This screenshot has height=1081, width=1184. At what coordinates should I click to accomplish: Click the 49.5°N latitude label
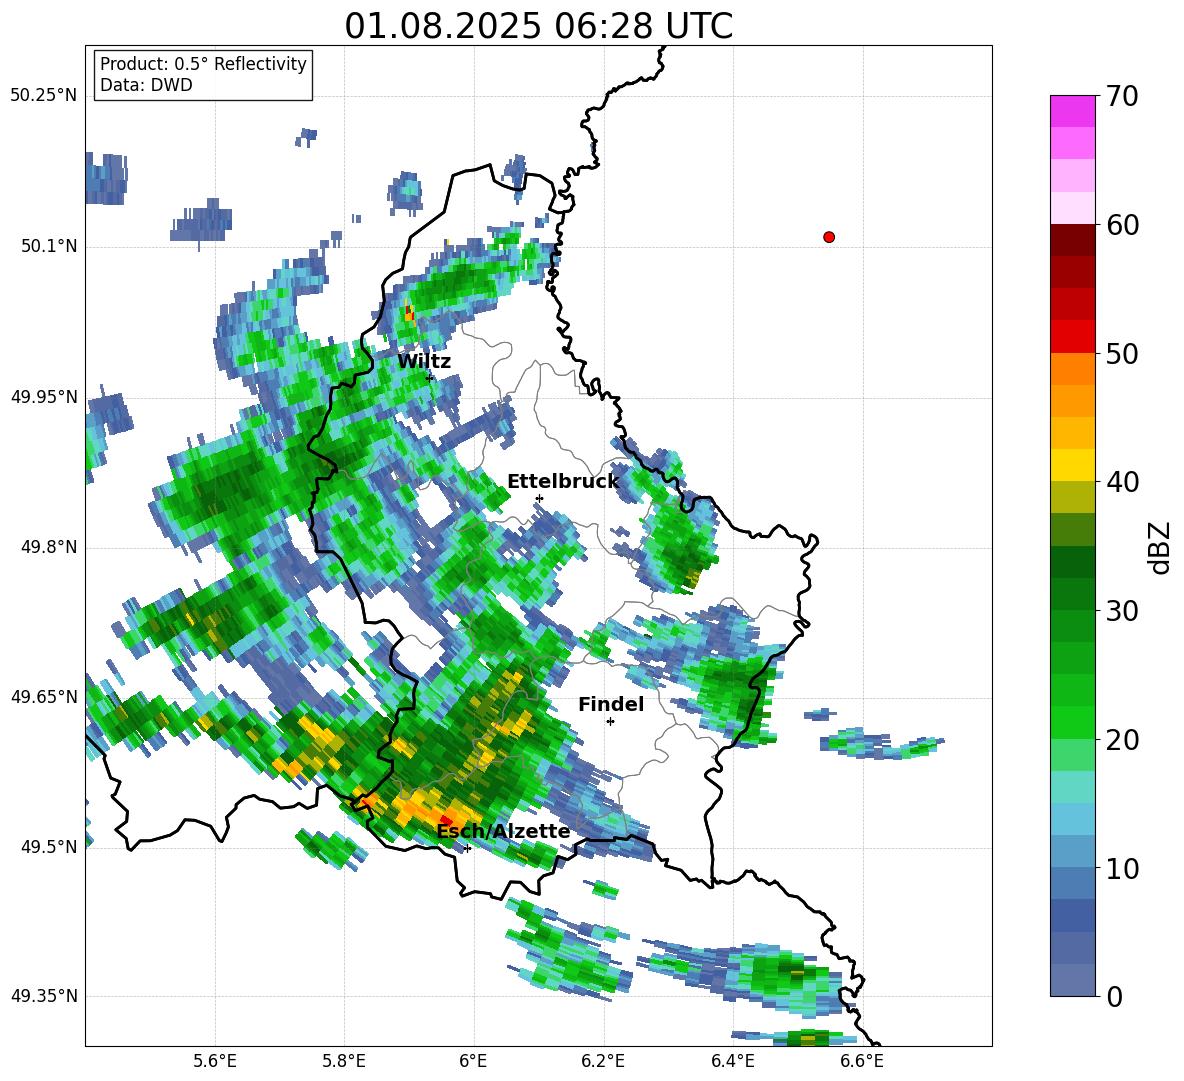(x=48, y=846)
